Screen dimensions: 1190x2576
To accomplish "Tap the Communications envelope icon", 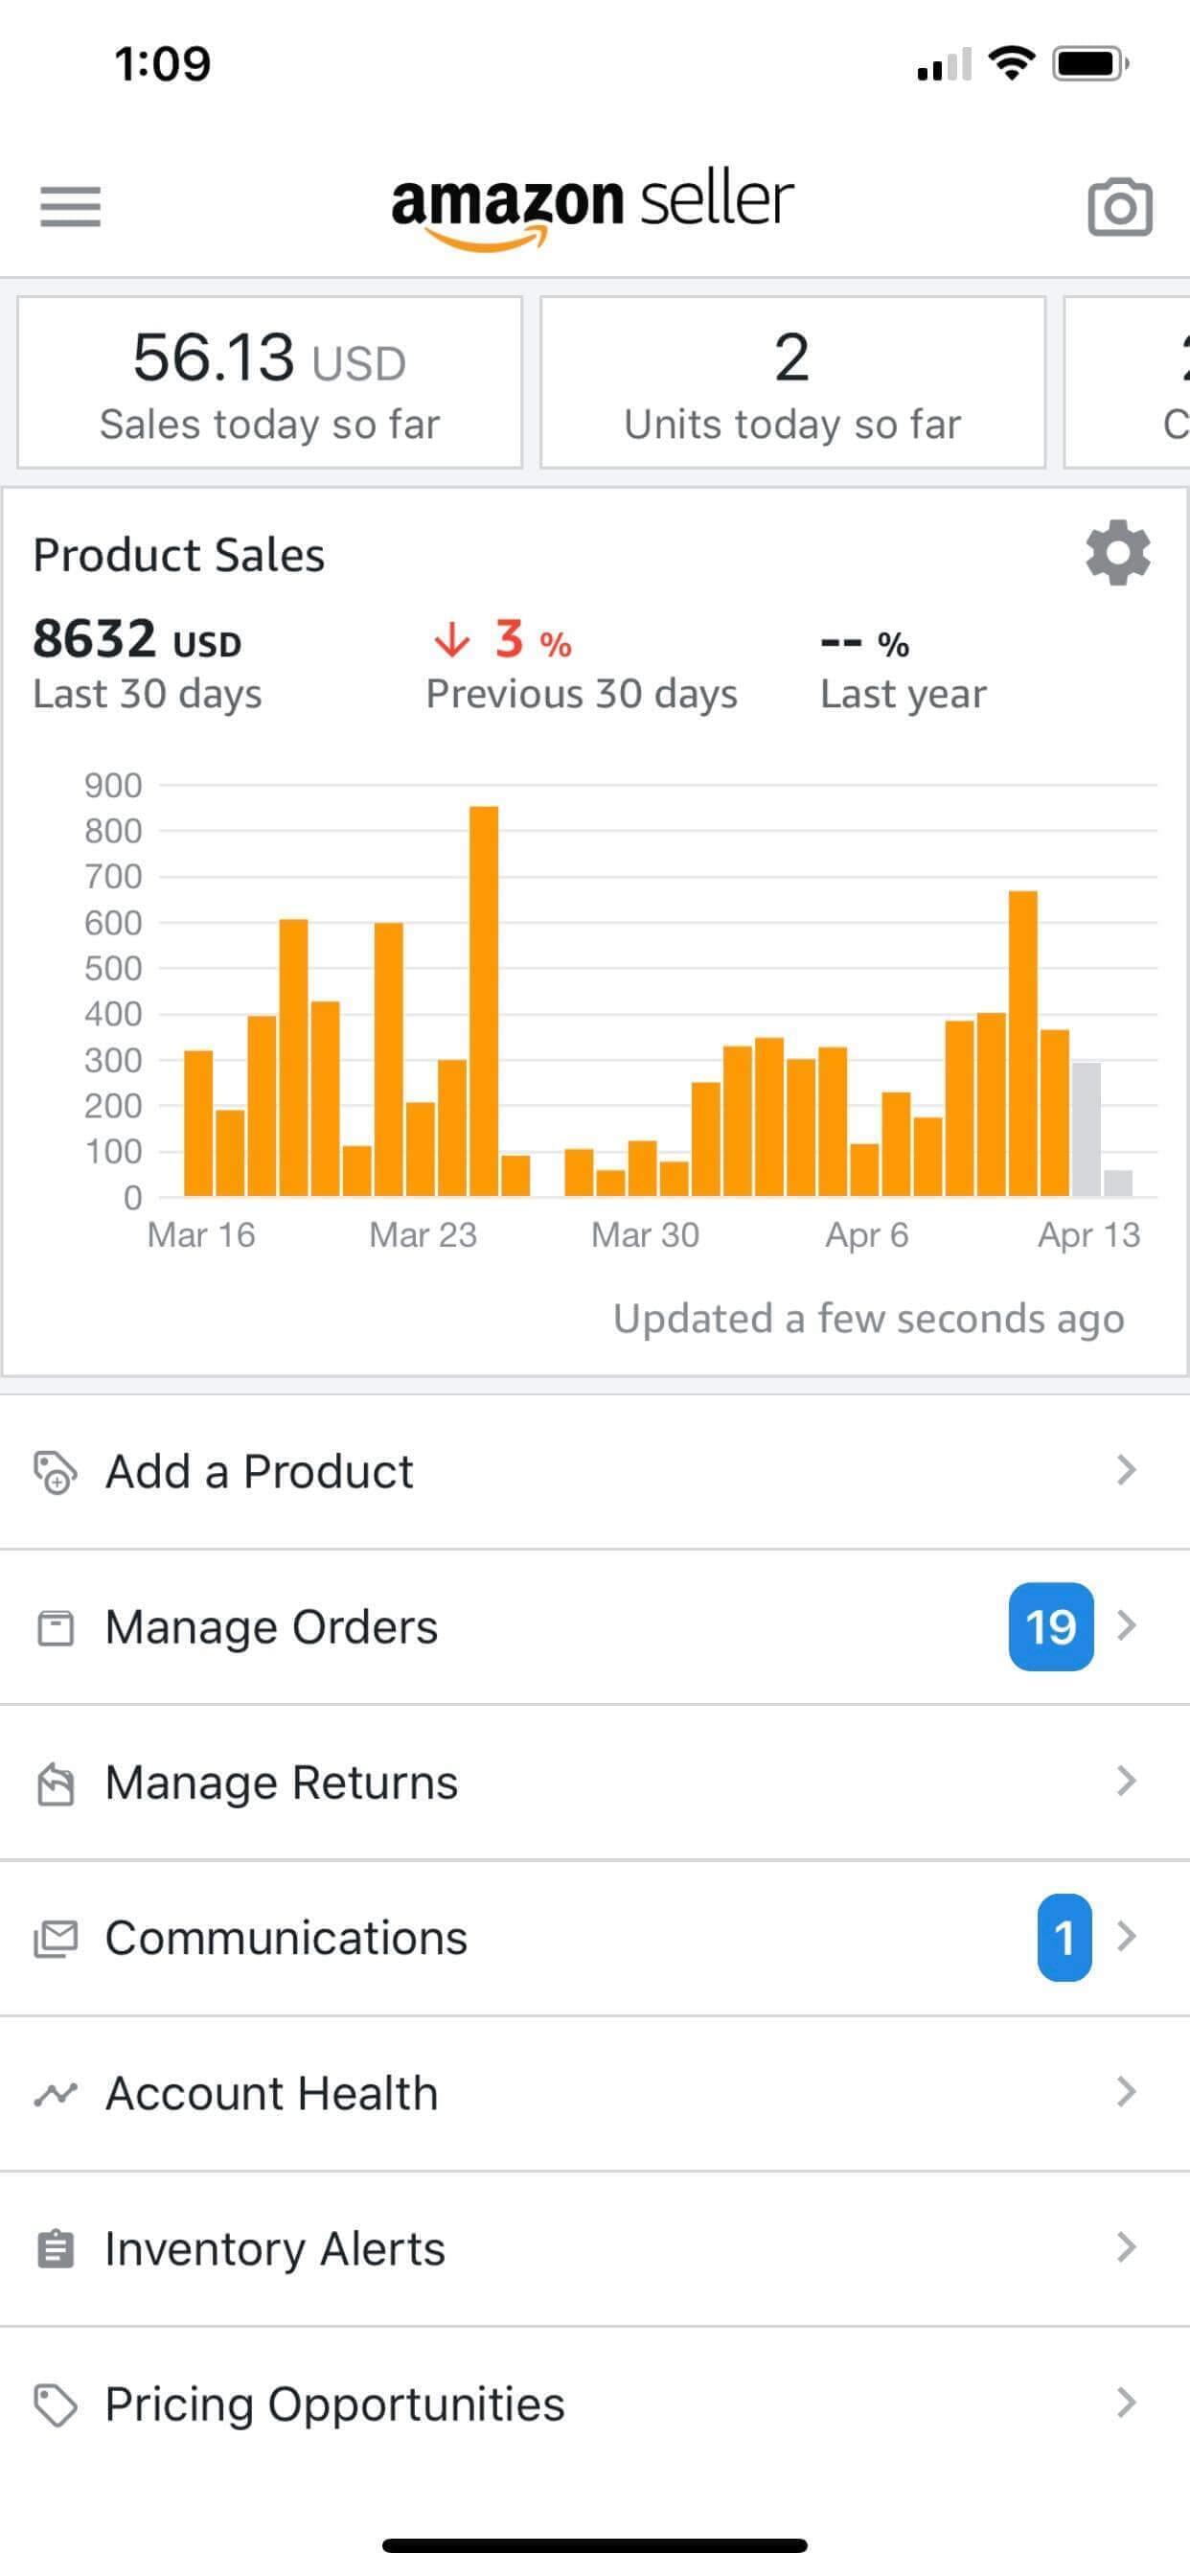I will (55, 1938).
